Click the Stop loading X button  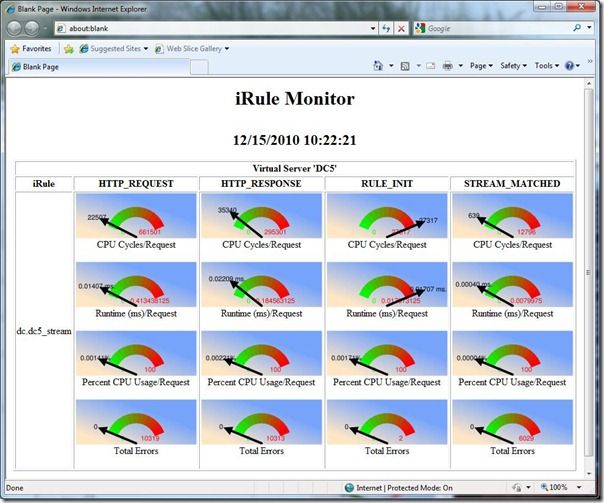coord(401,28)
